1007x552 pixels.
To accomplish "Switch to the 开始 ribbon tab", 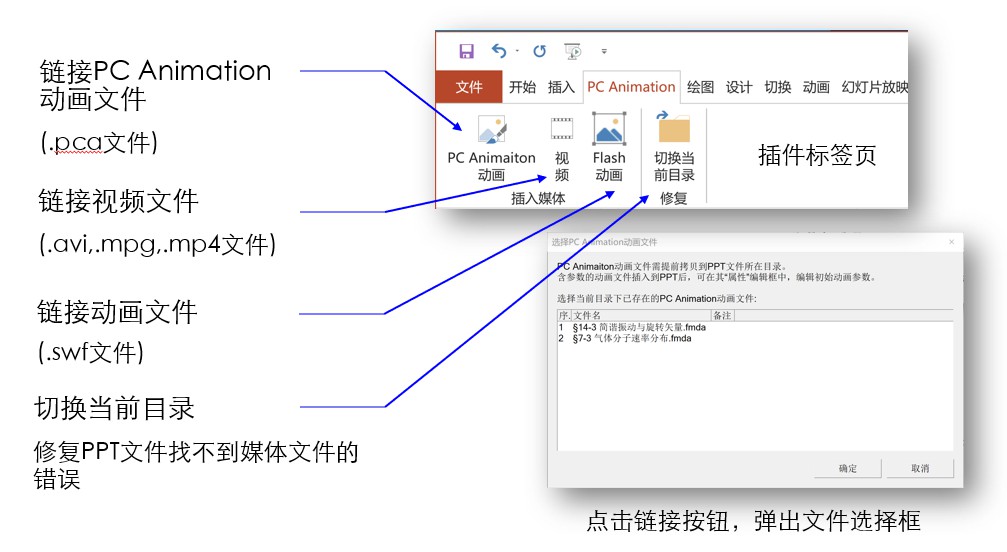I will [x=522, y=87].
